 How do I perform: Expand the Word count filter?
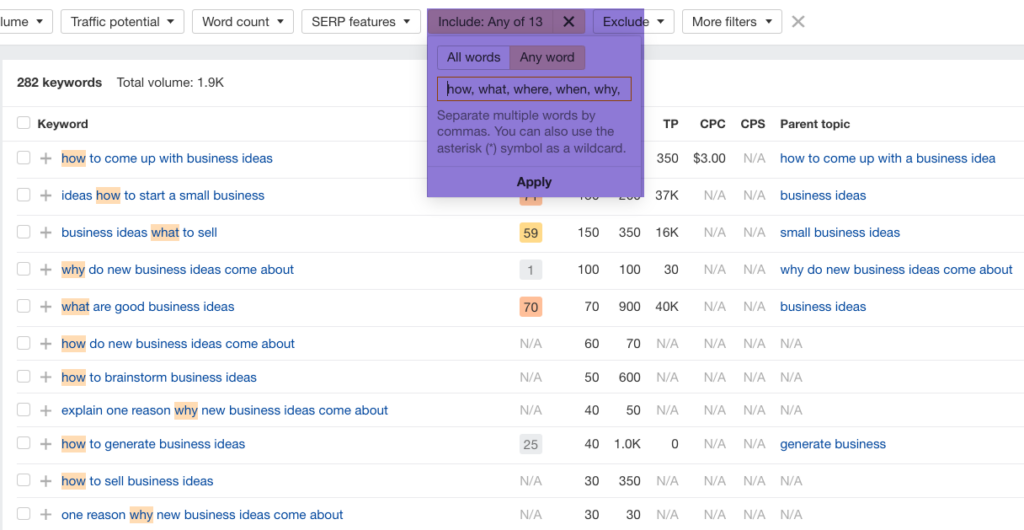[243, 22]
